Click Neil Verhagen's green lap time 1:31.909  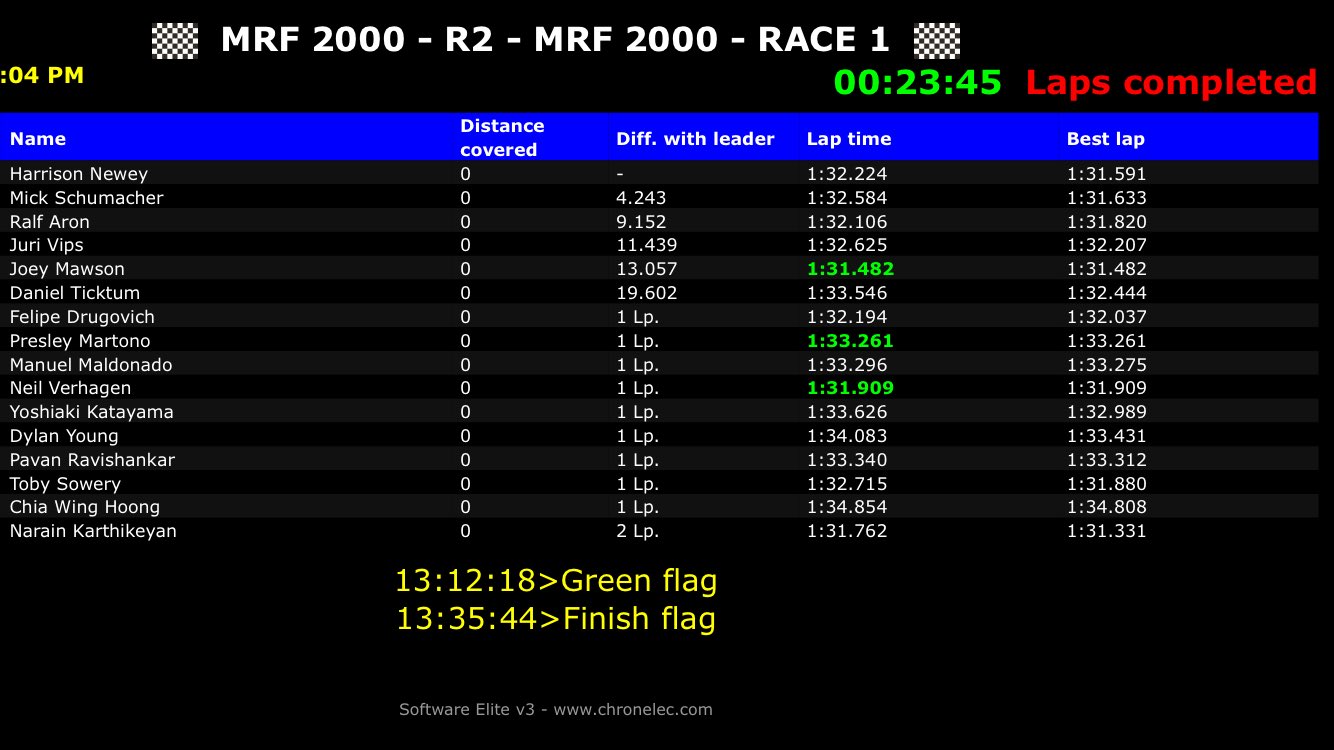tap(850, 388)
